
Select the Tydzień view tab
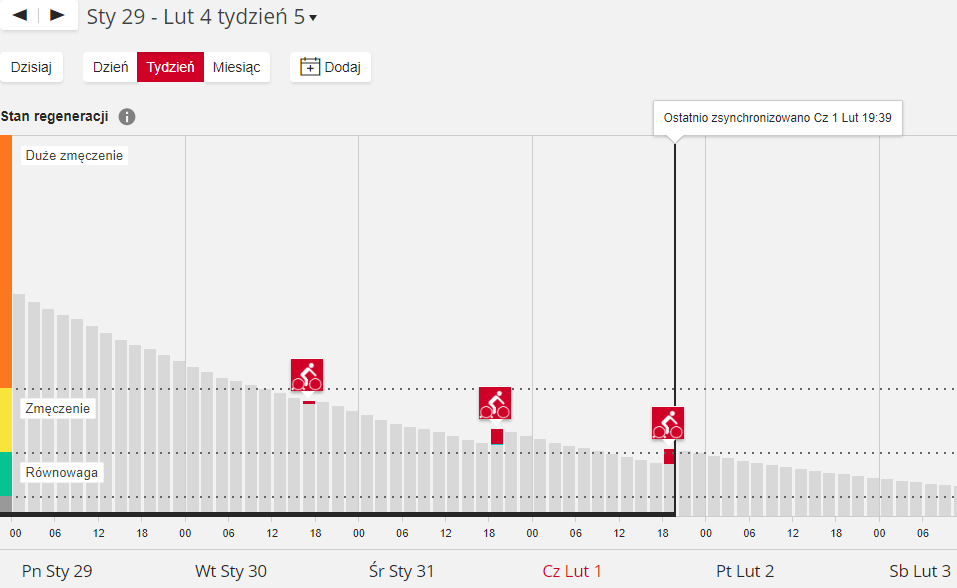click(170, 67)
